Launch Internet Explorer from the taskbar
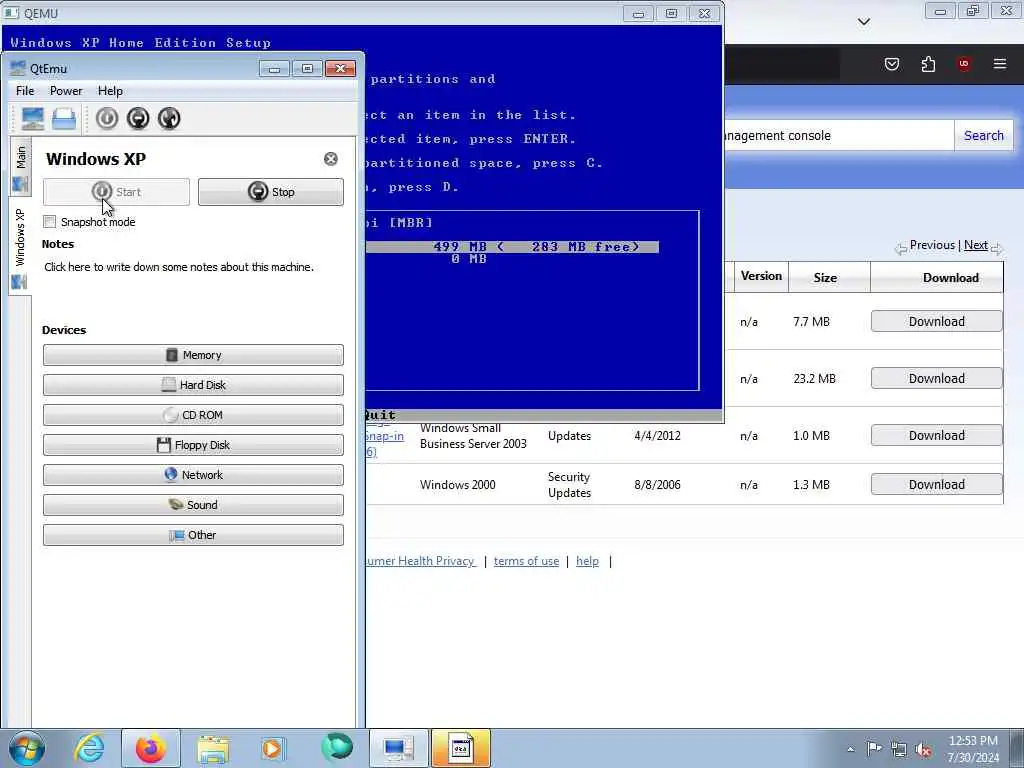 coord(89,748)
